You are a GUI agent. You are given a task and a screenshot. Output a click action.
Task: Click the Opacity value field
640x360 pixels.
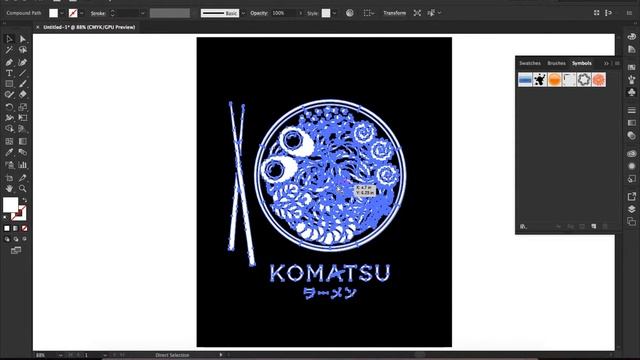tap(284, 13)
